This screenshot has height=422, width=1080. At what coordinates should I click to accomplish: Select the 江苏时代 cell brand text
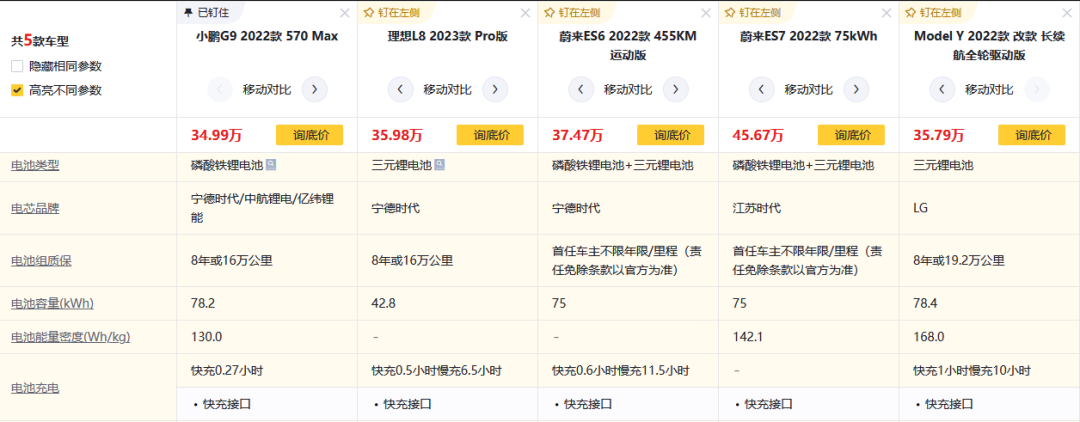[757, 208]
